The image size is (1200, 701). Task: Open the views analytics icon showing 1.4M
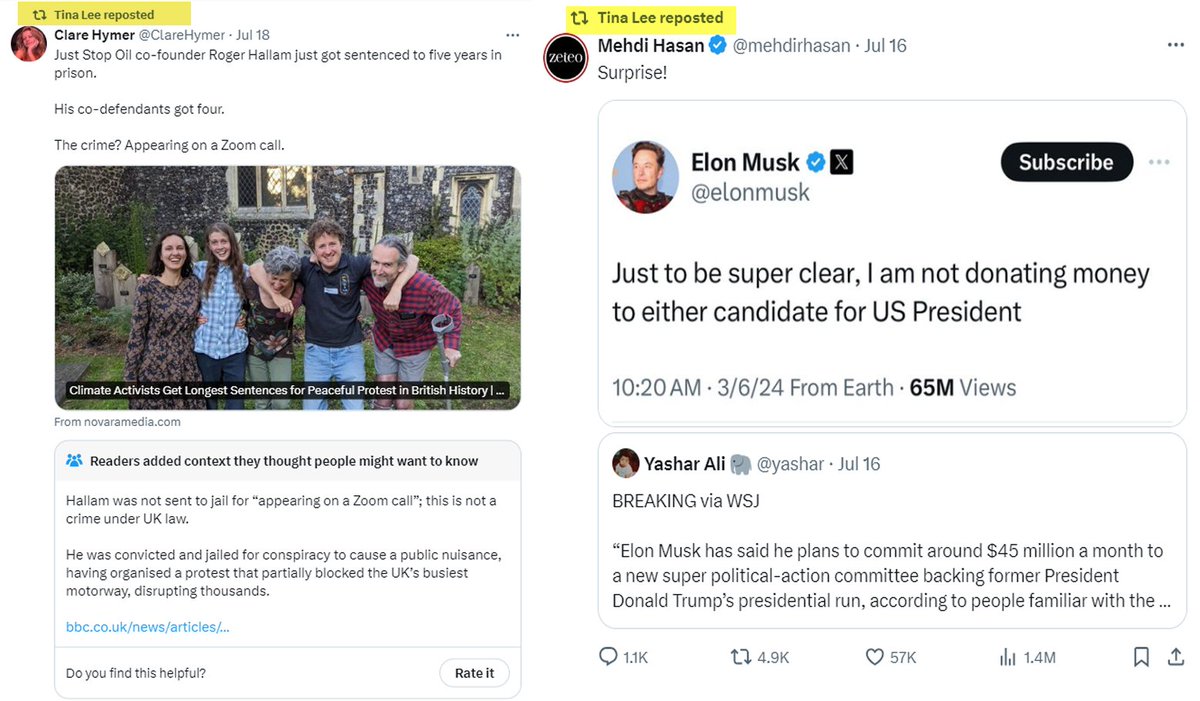pos(1008,657)
